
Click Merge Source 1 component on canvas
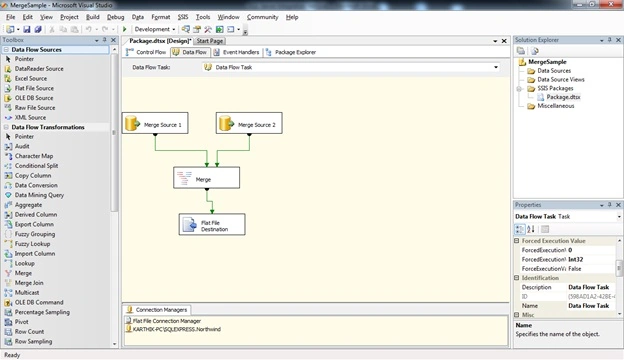pos(155,123)
